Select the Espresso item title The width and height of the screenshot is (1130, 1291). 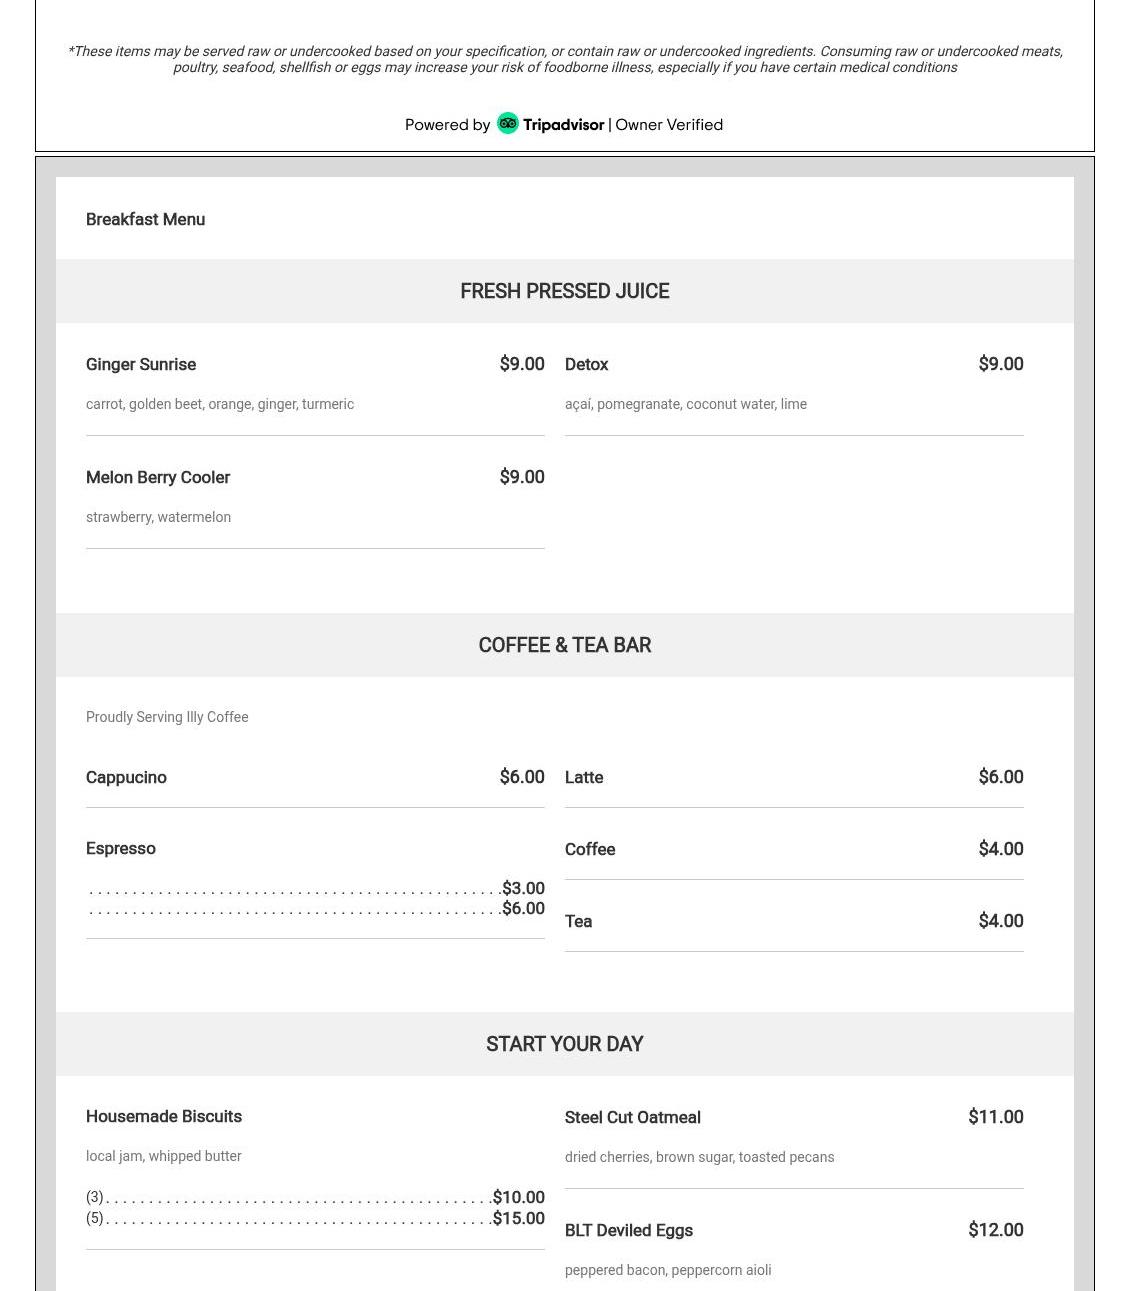[x=121, y=849]
